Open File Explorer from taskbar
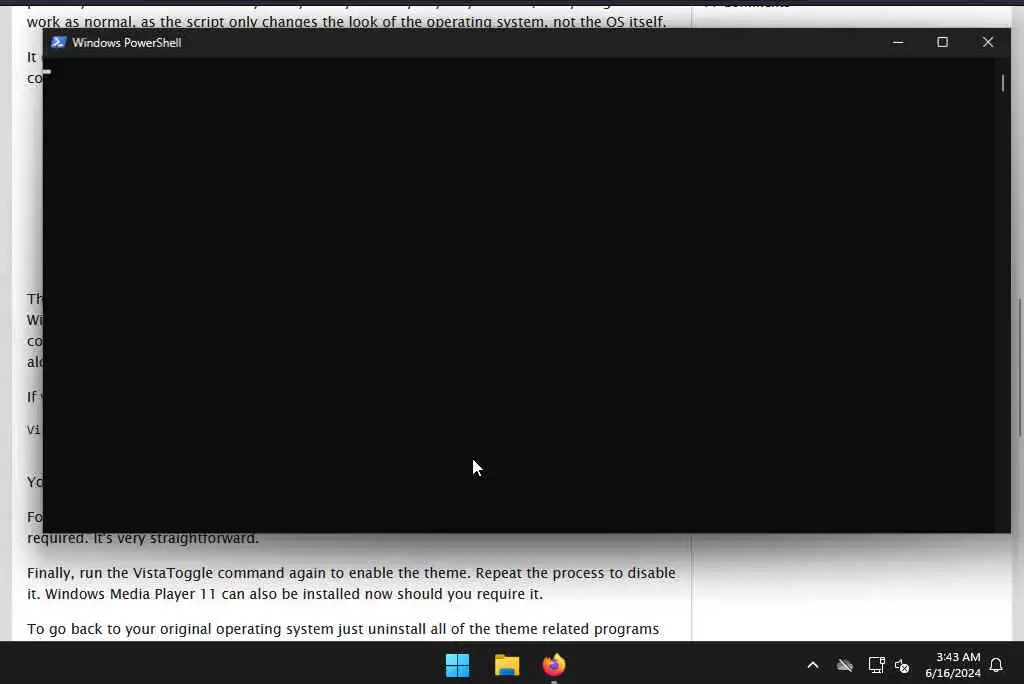 pos(507,665)
